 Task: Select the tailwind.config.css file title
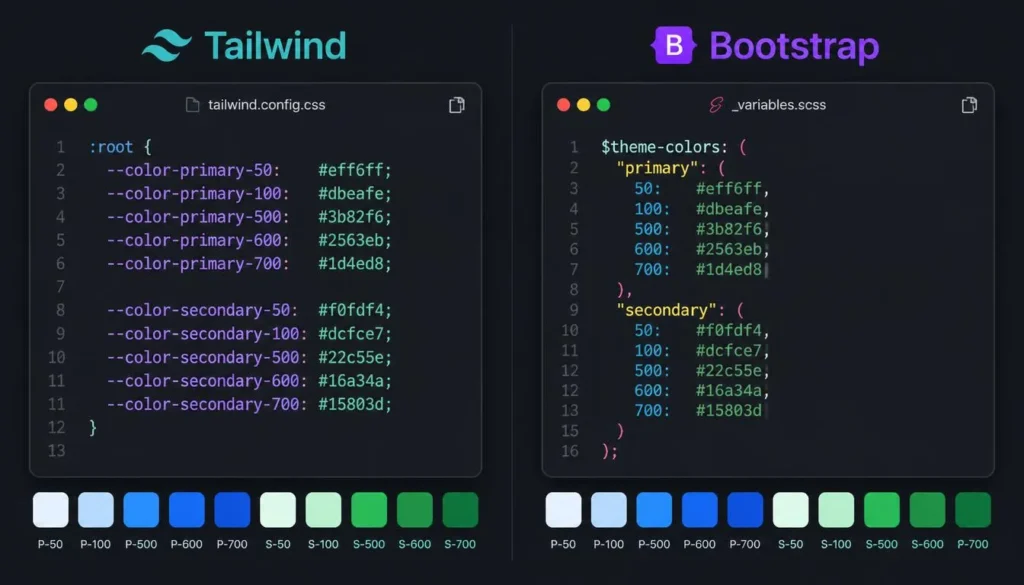click(266, 105)
